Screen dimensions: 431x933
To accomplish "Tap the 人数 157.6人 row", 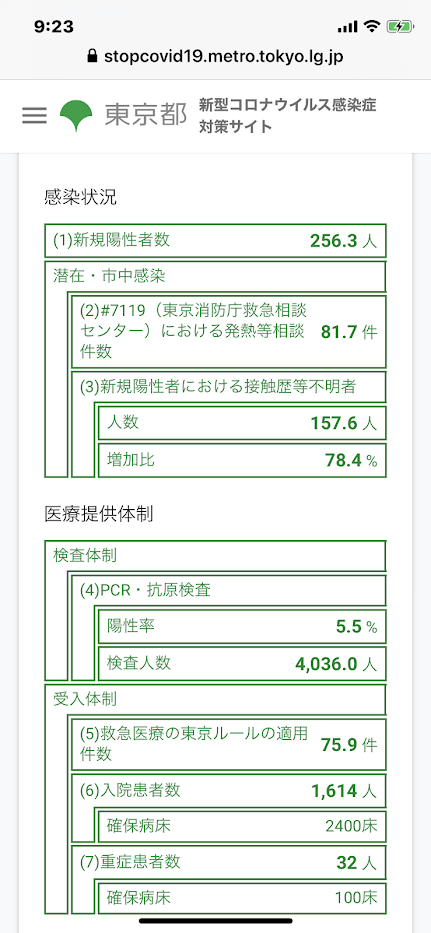I will click(242, 422).
